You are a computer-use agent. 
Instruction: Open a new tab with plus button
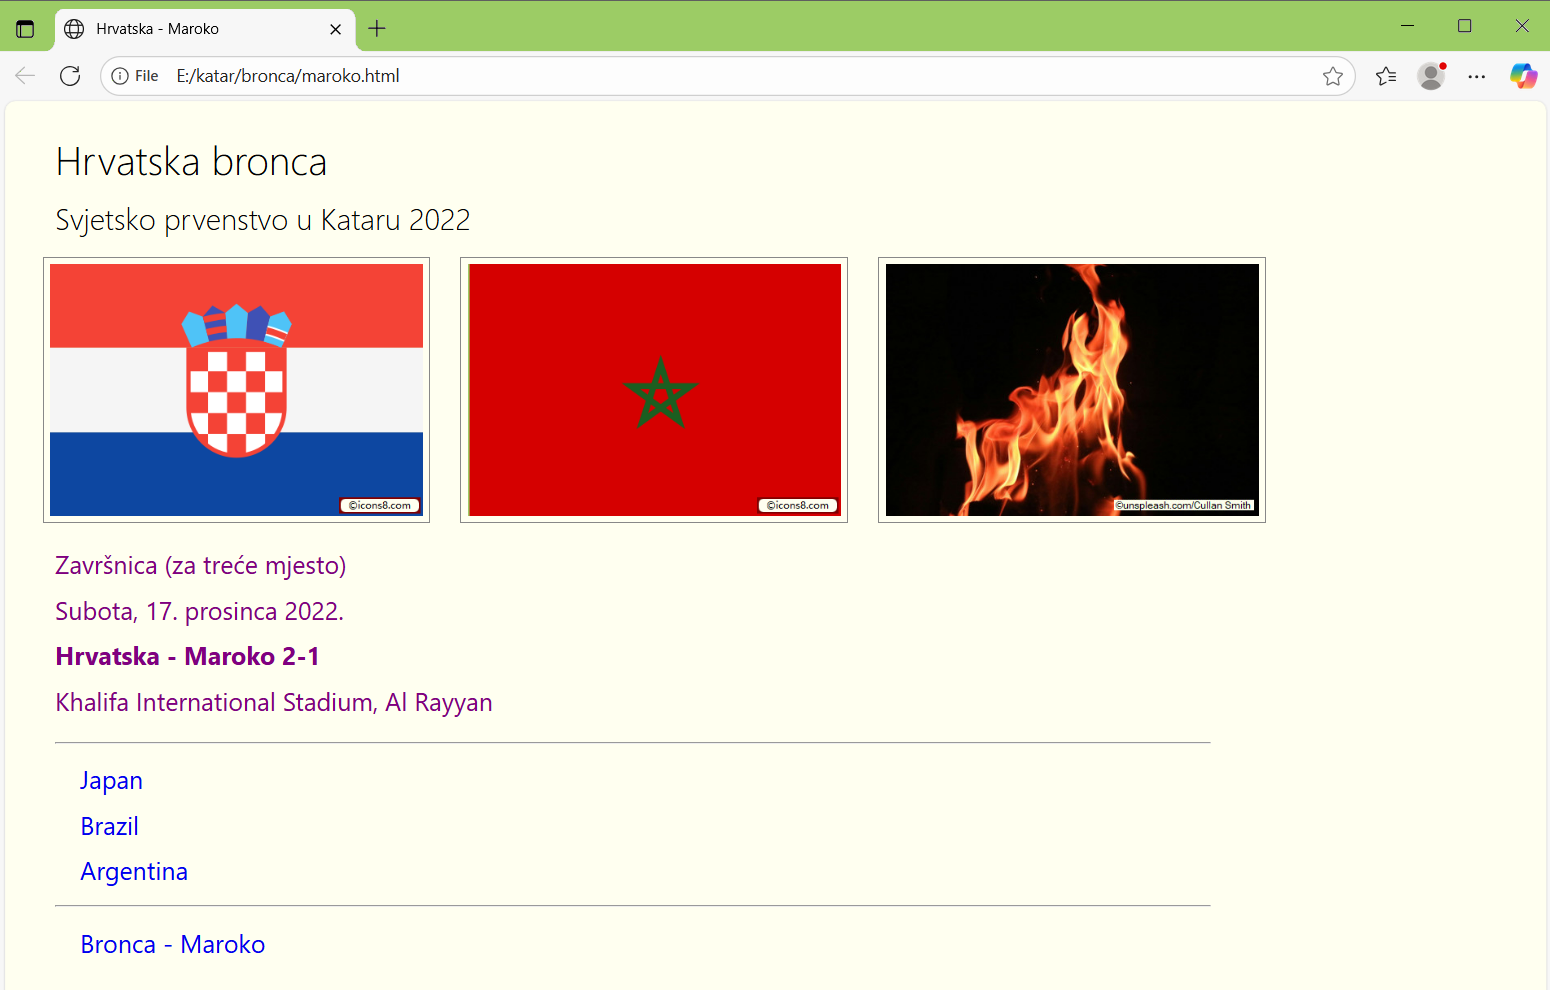[x=377, y=29]
